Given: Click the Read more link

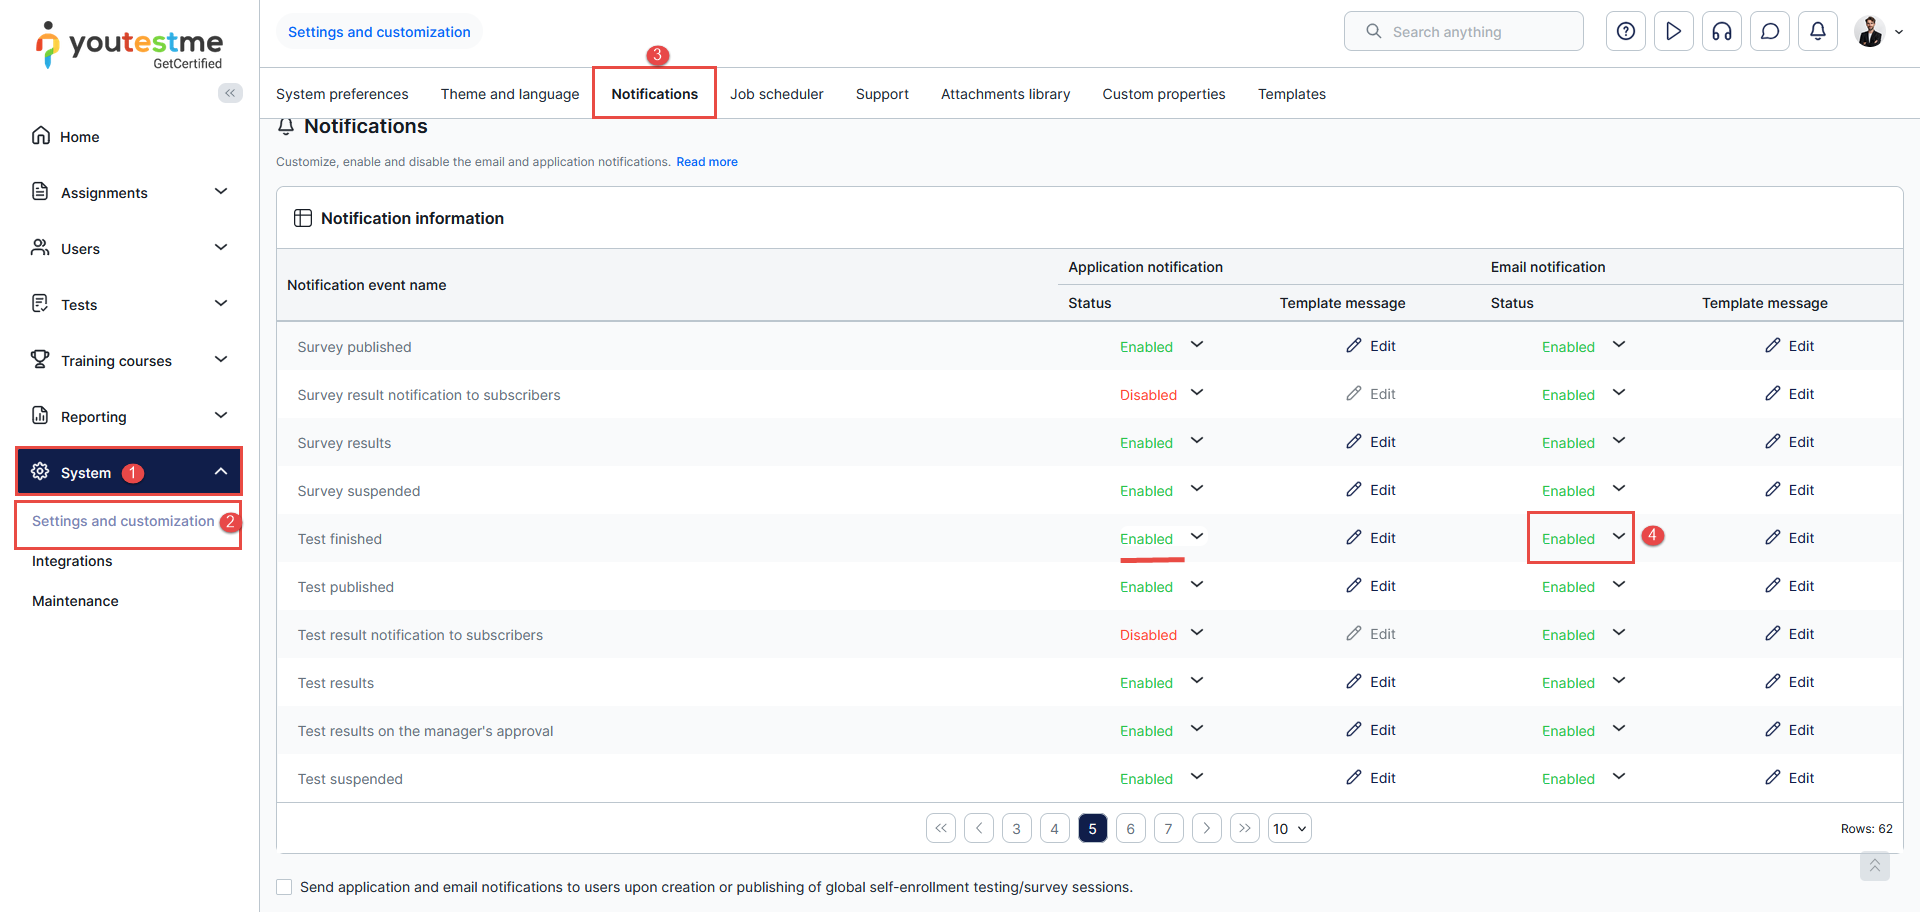Looking at the screenshot, I should [x=706, y=162].
